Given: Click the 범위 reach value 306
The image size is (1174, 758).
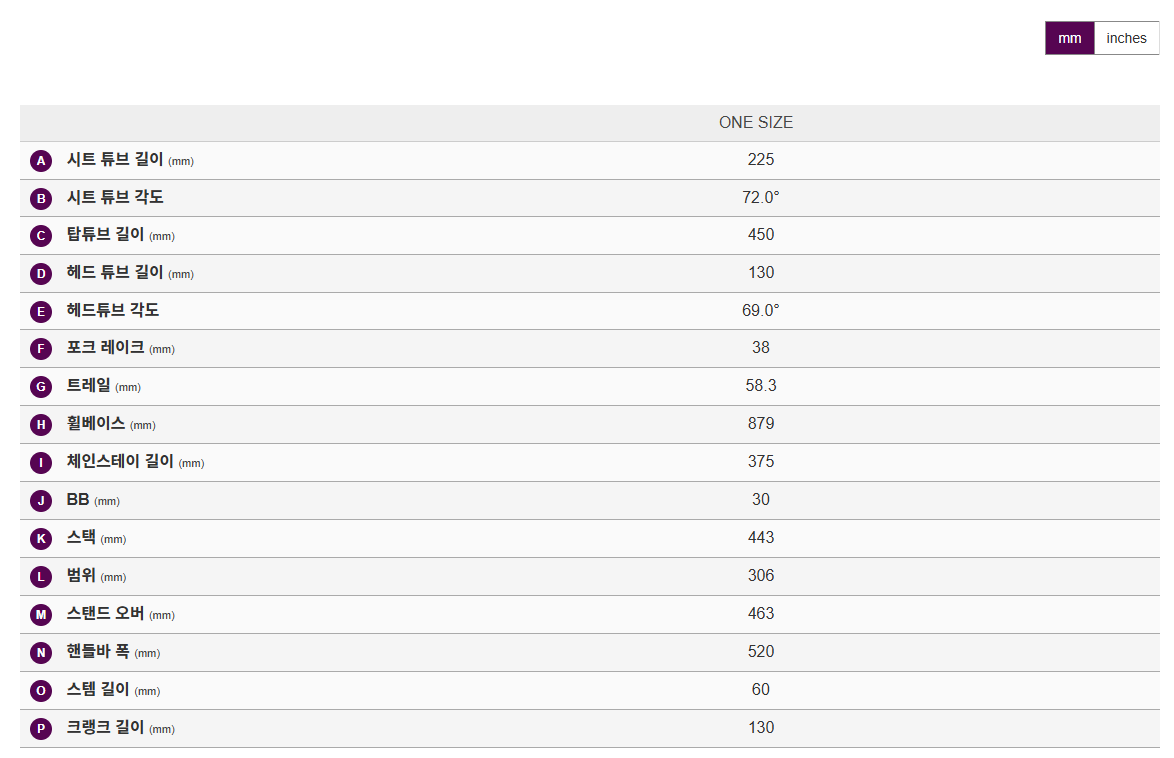Looking at the screenshot, I should pyautogui.click(x=761, y=576).
